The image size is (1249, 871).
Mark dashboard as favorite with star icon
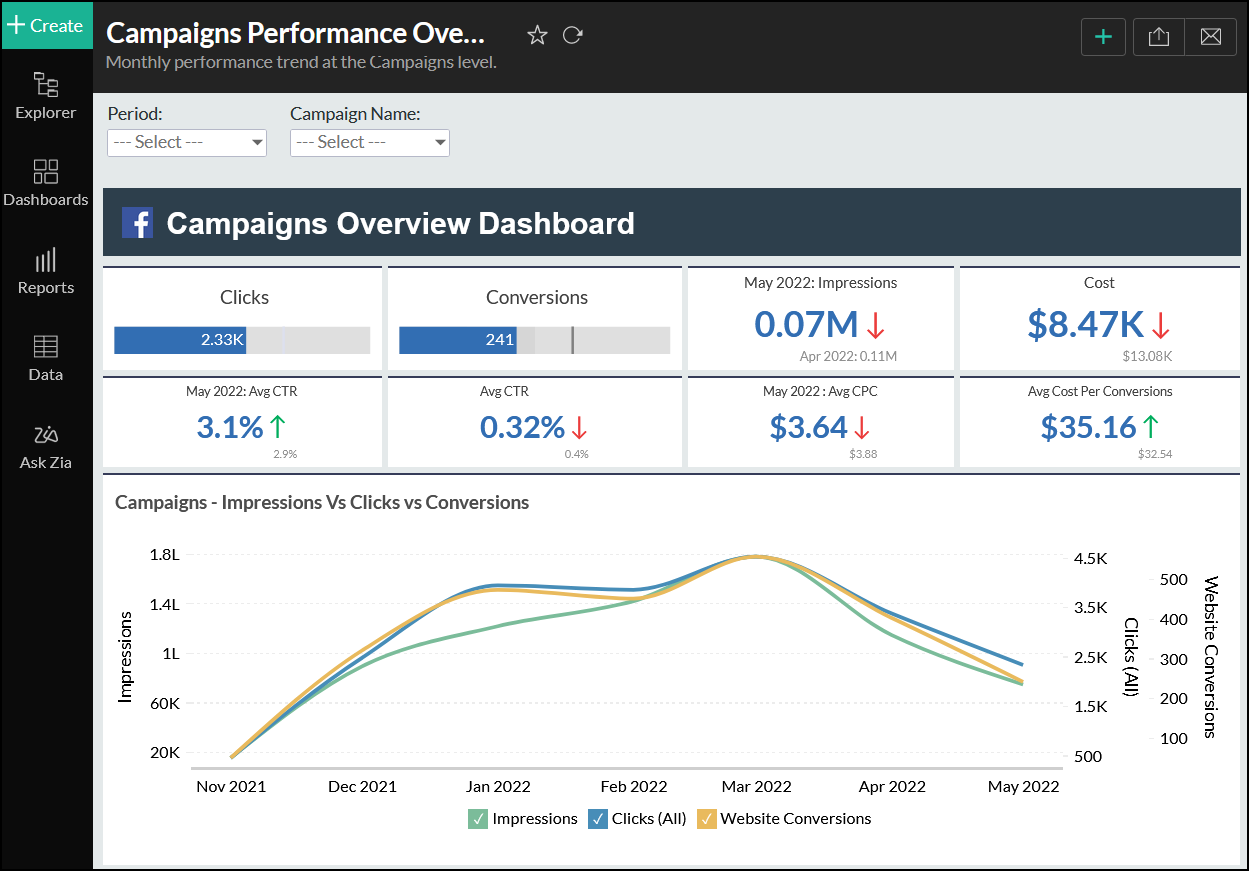pyautogui.click(x=537, y=36)
